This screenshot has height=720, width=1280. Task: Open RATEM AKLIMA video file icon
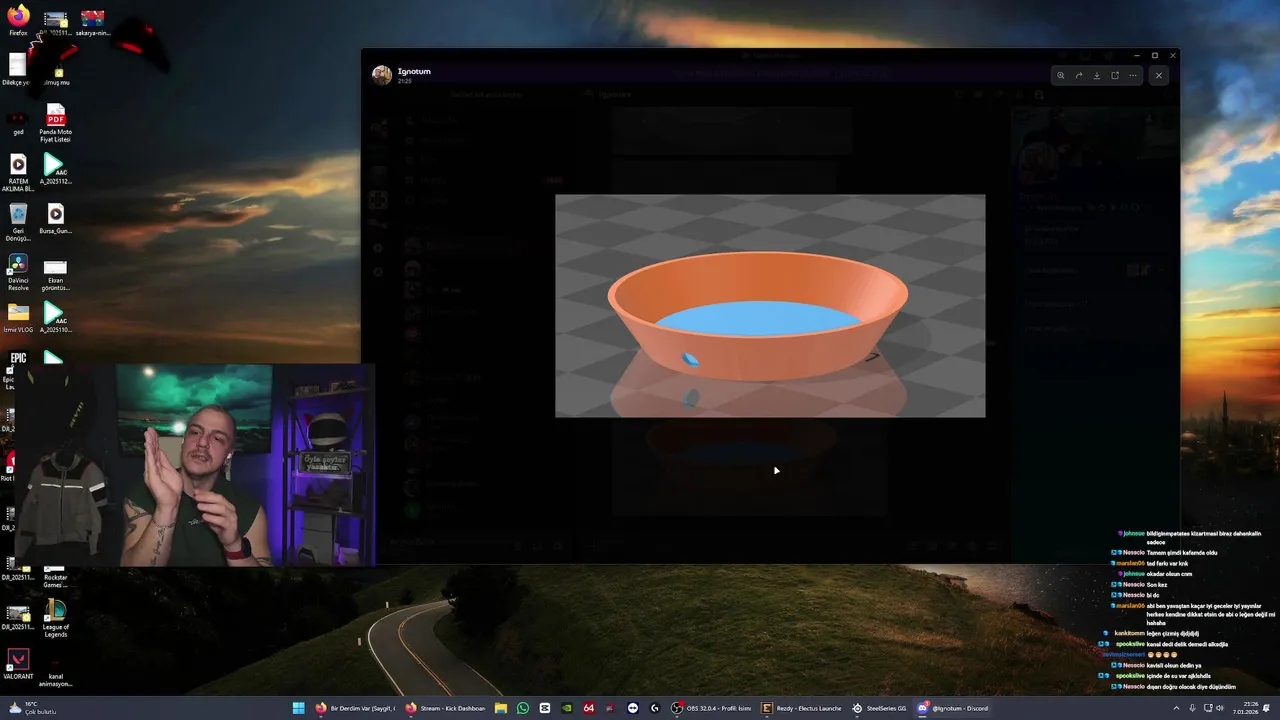18,171
